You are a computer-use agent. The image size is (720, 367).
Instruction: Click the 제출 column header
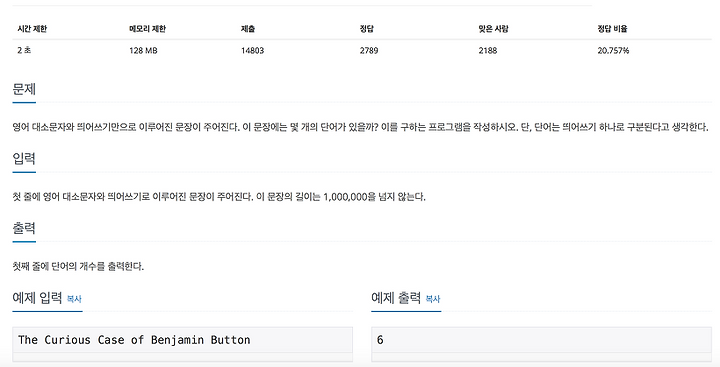coord(248,29)
